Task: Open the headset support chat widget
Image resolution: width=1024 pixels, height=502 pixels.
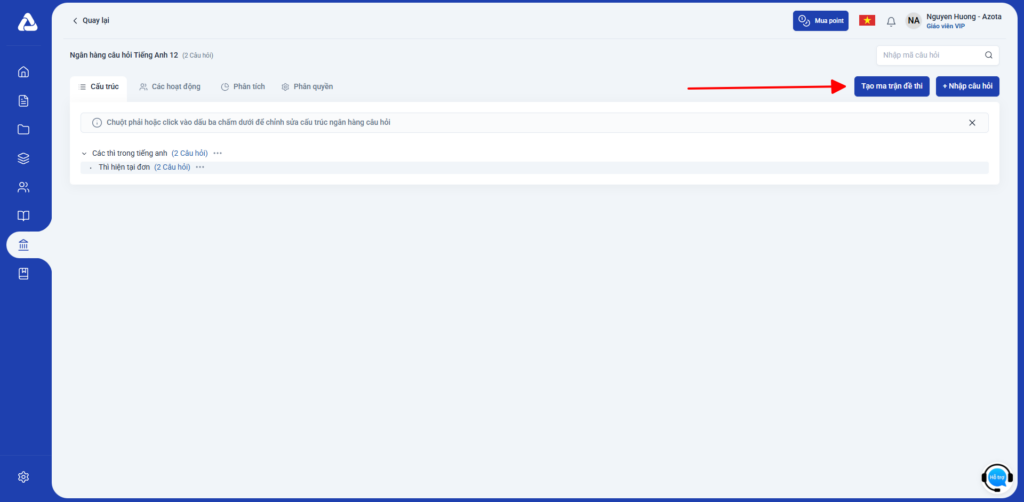Action: pos(997,478)
